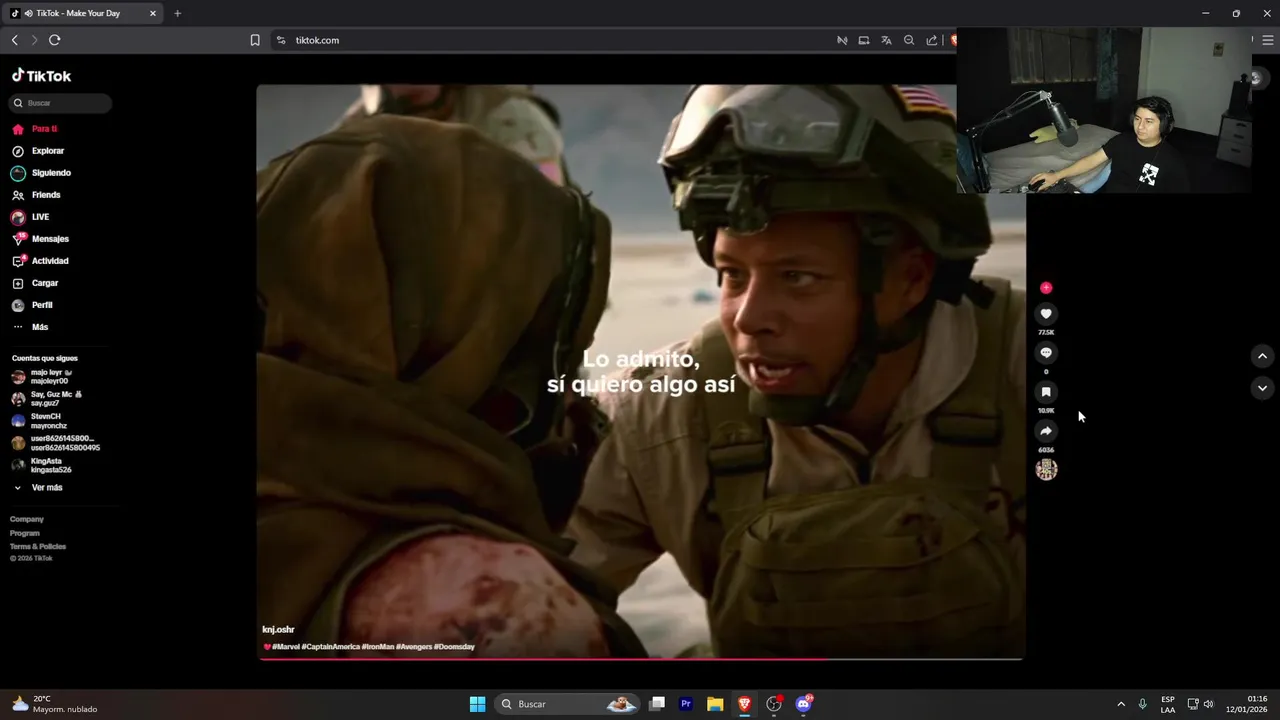Open the Windows Start menu
The height and width of the screenshot is (720, 1280).
pos(478,704)
